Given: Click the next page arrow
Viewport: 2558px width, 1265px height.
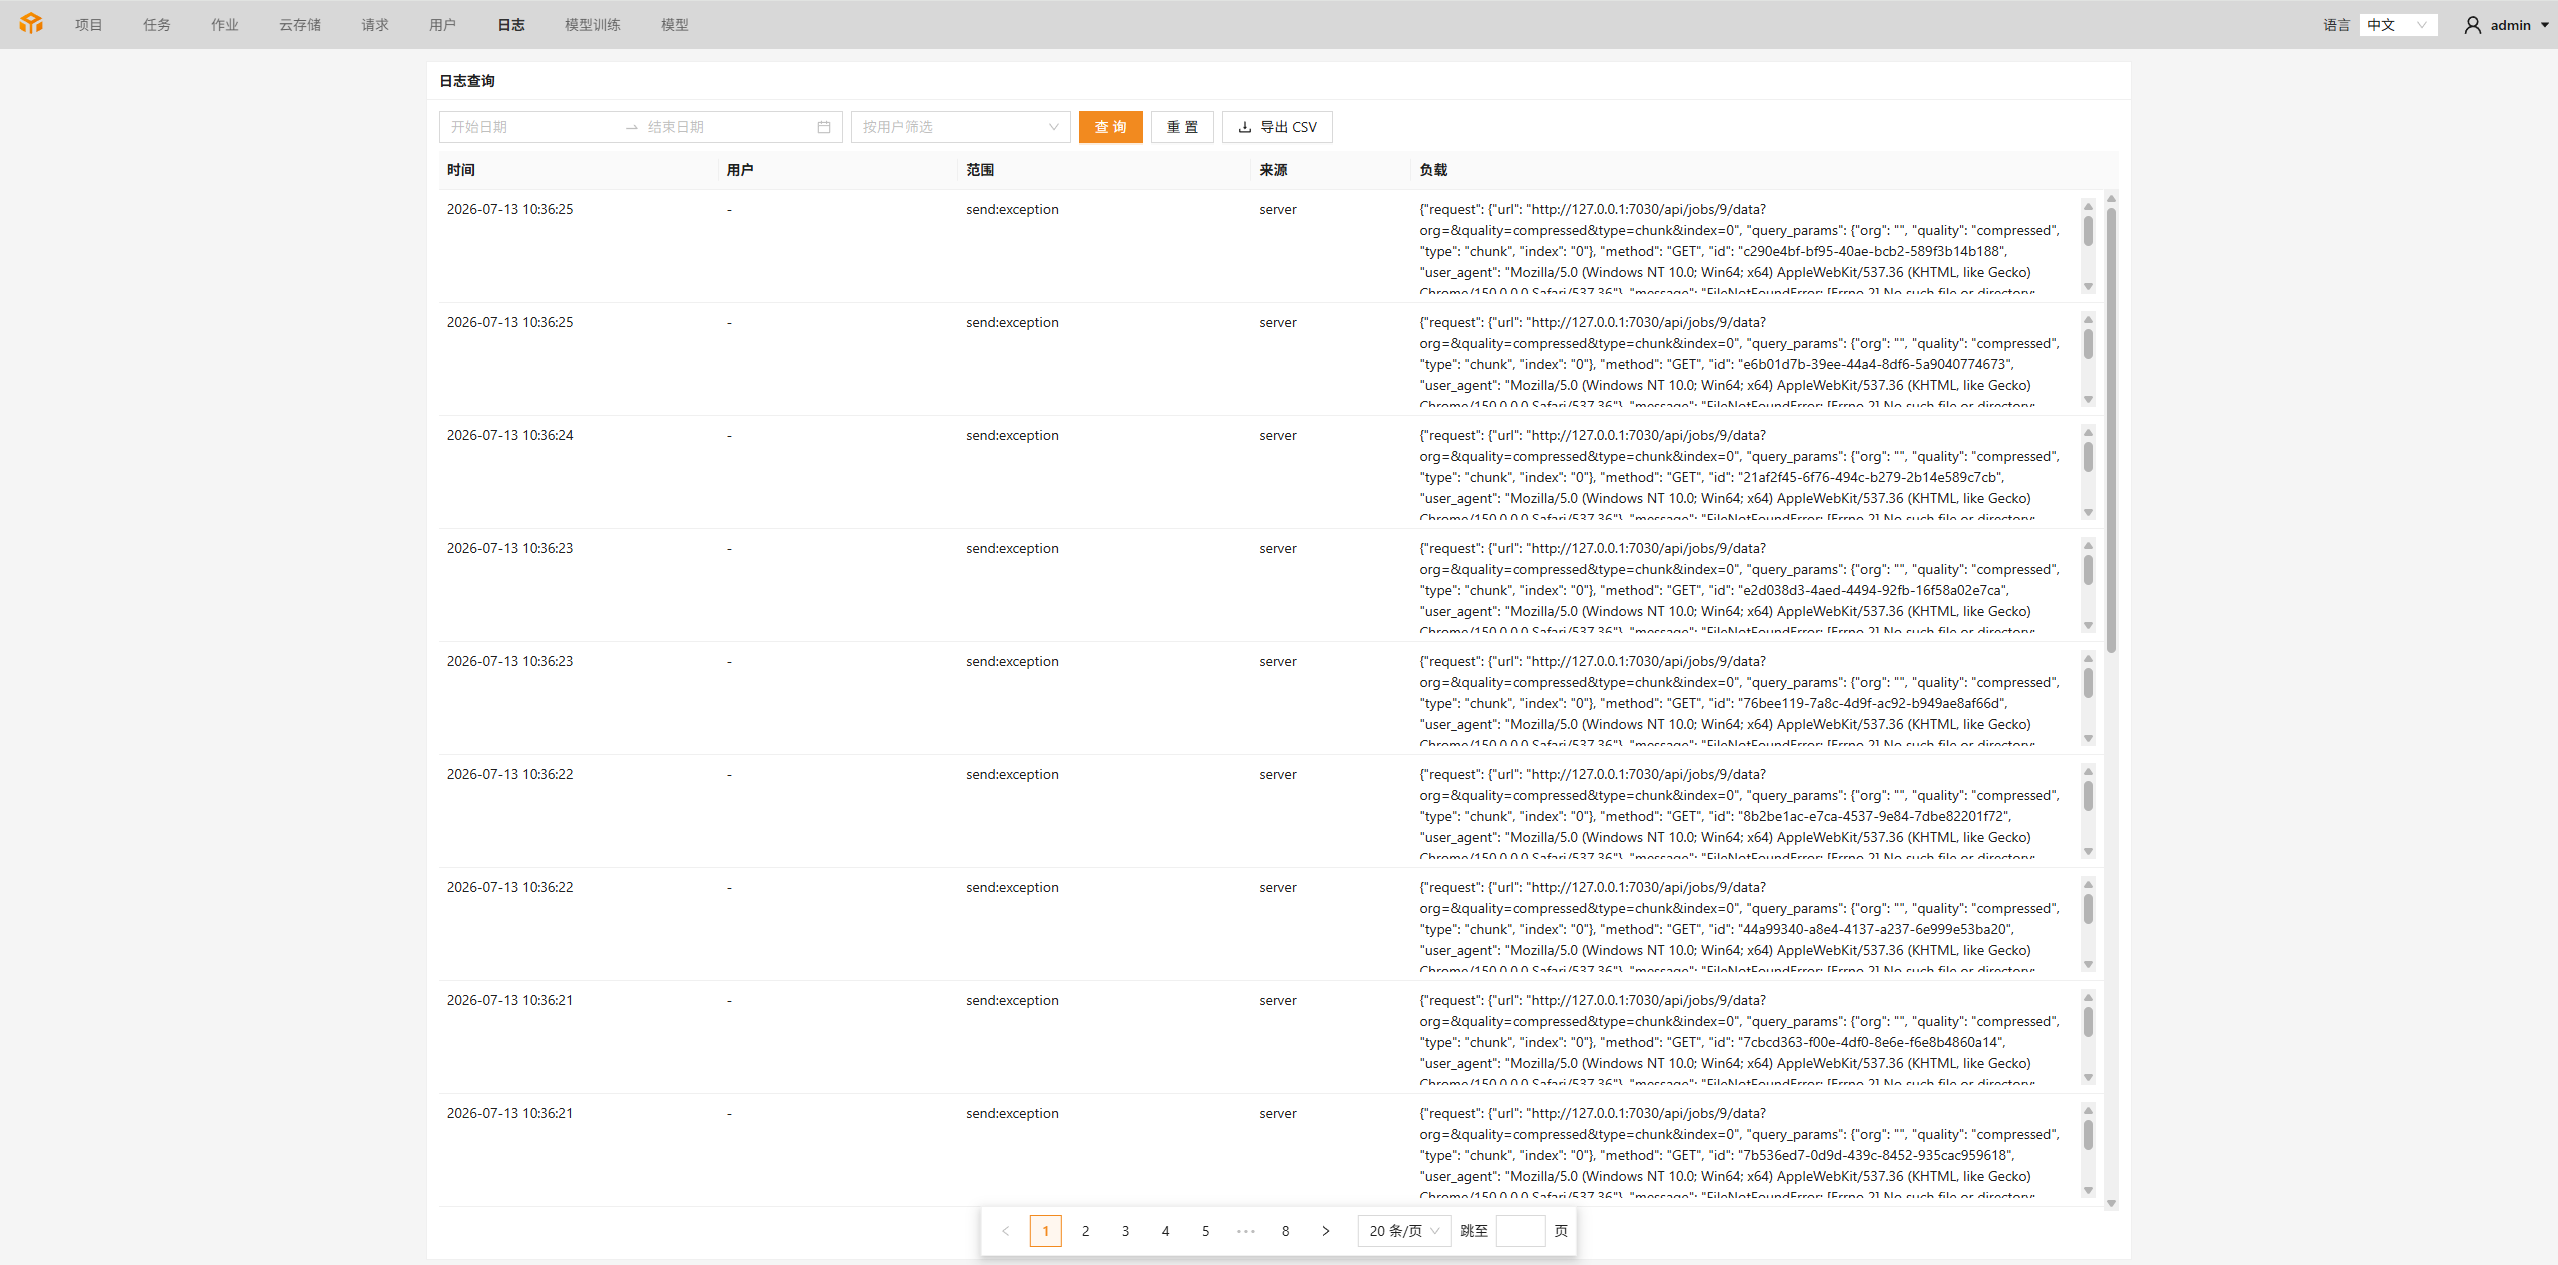Looking at the screenshot, I should click(1326, 1231).
